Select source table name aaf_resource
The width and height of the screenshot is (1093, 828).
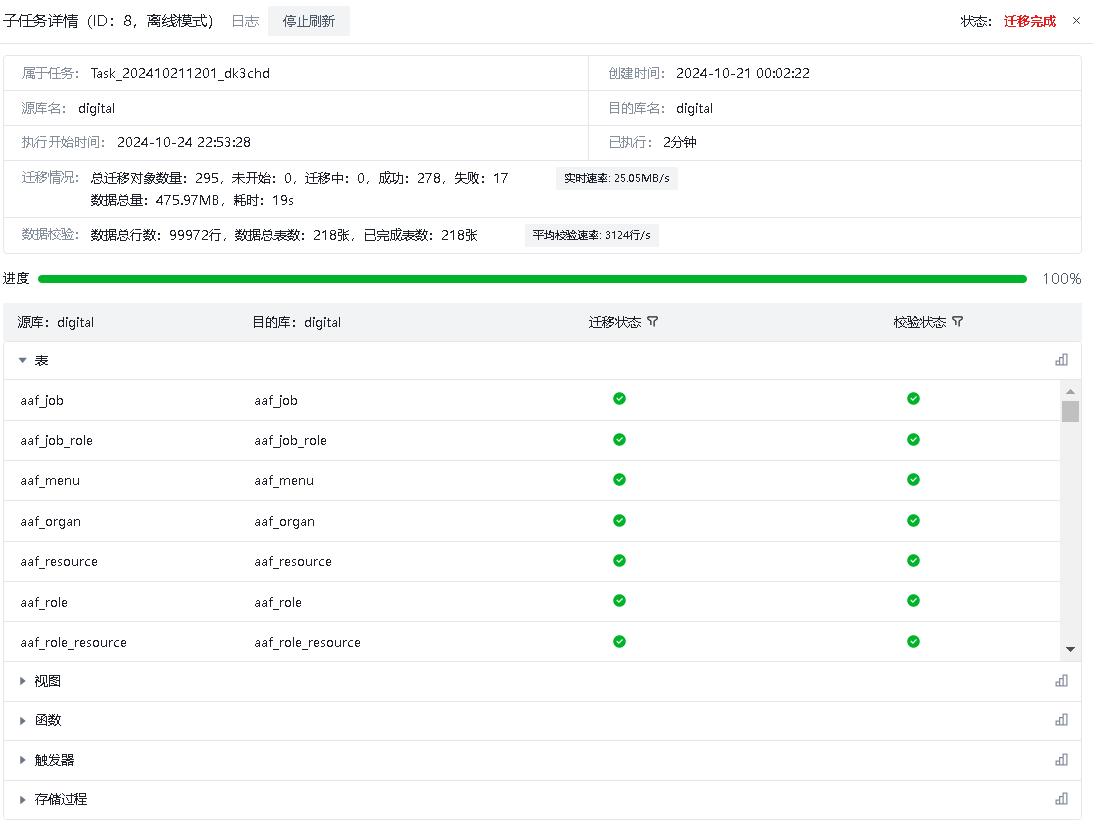[x=59, y=562]
